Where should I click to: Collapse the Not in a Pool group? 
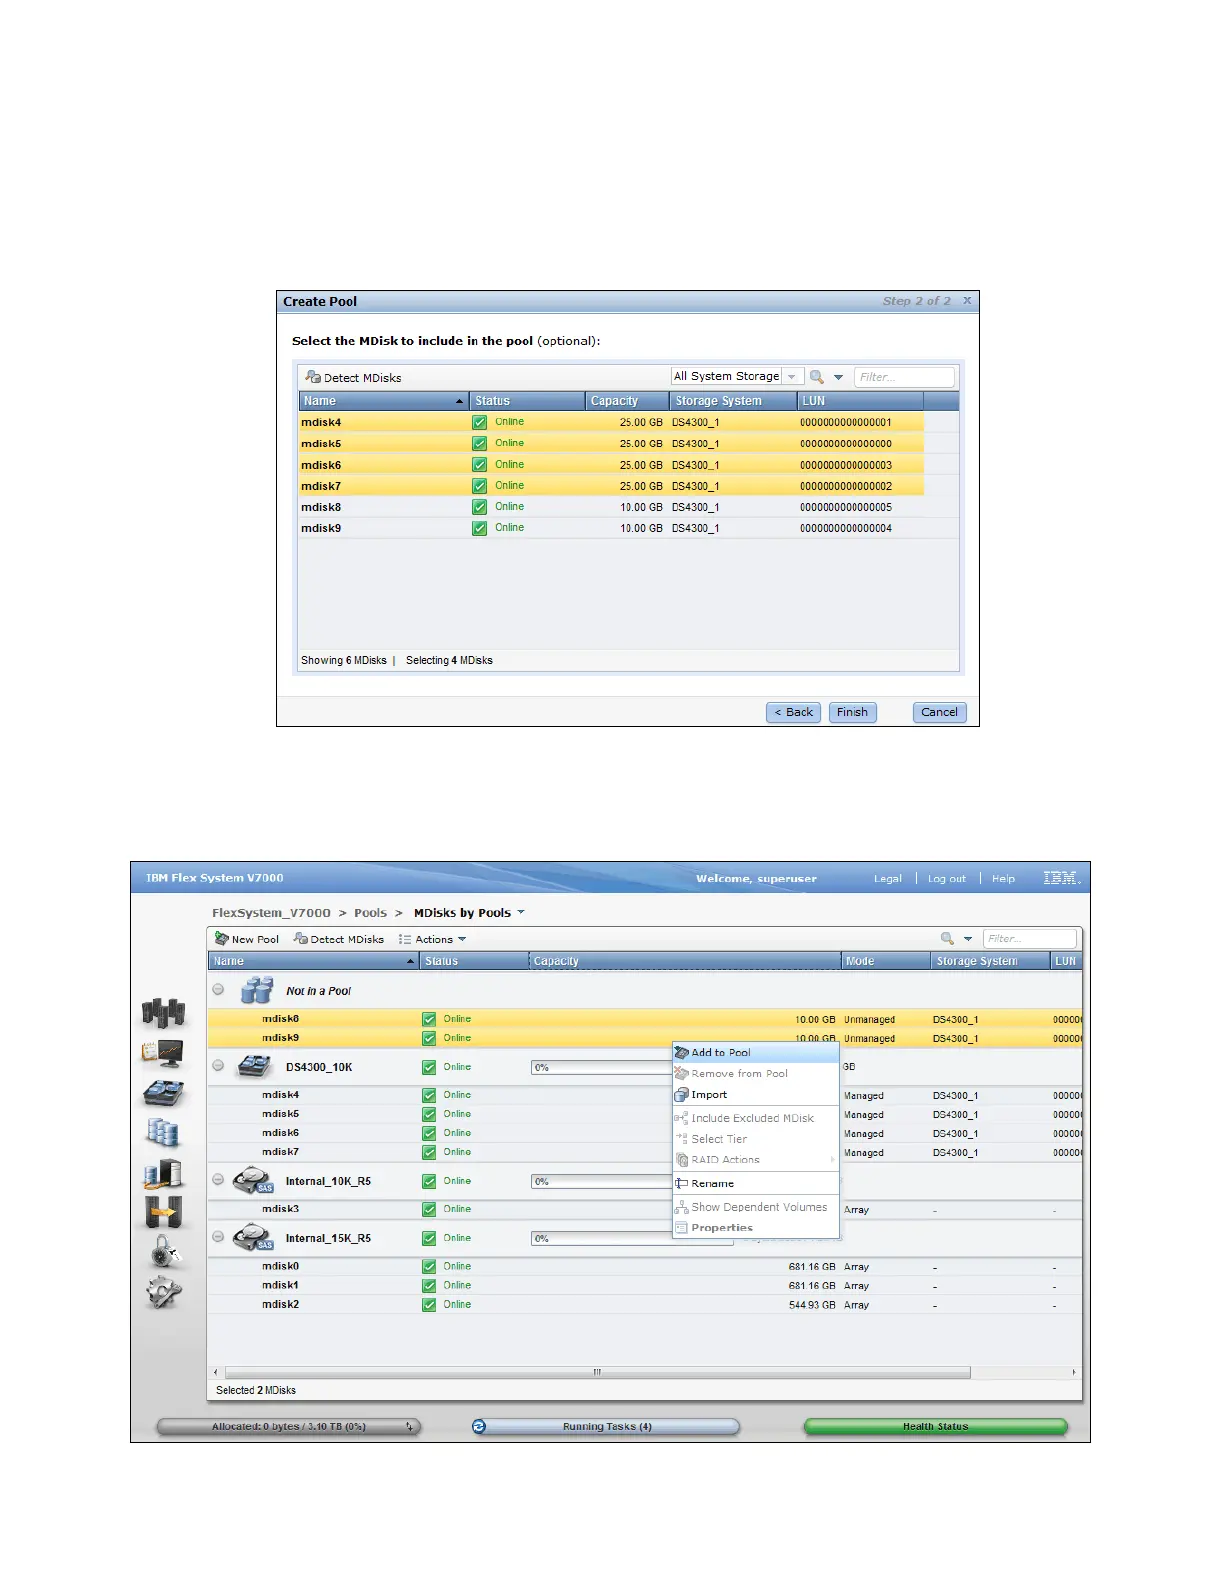pyautogui.click(x=218, y=990)
